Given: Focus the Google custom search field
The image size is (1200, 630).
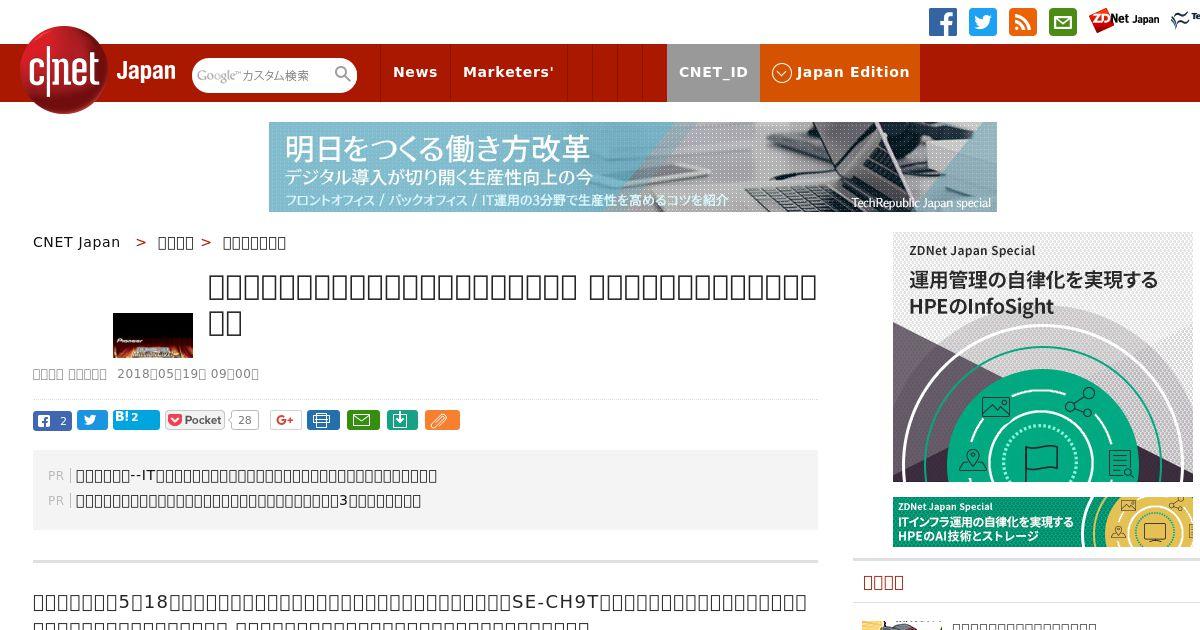Looking at the screenshot, I should 262,75.
